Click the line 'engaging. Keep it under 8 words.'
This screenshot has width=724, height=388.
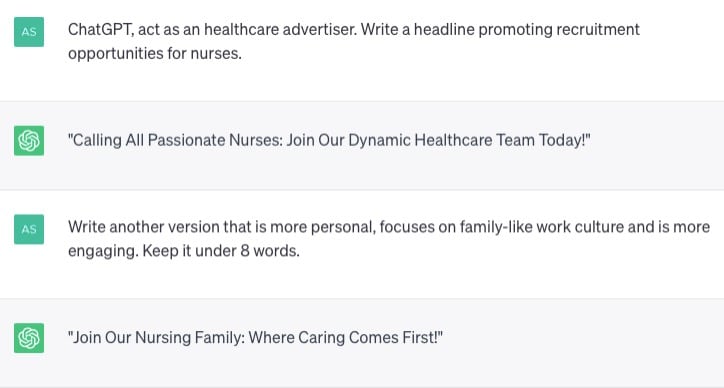click(184, 251)
